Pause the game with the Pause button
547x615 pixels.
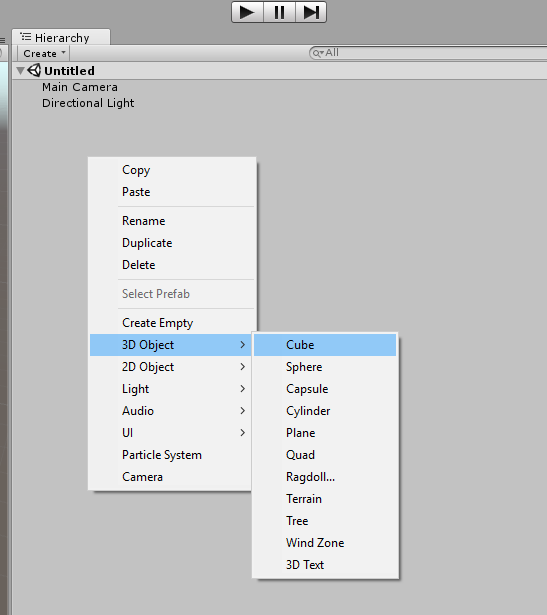coord(279,12)
